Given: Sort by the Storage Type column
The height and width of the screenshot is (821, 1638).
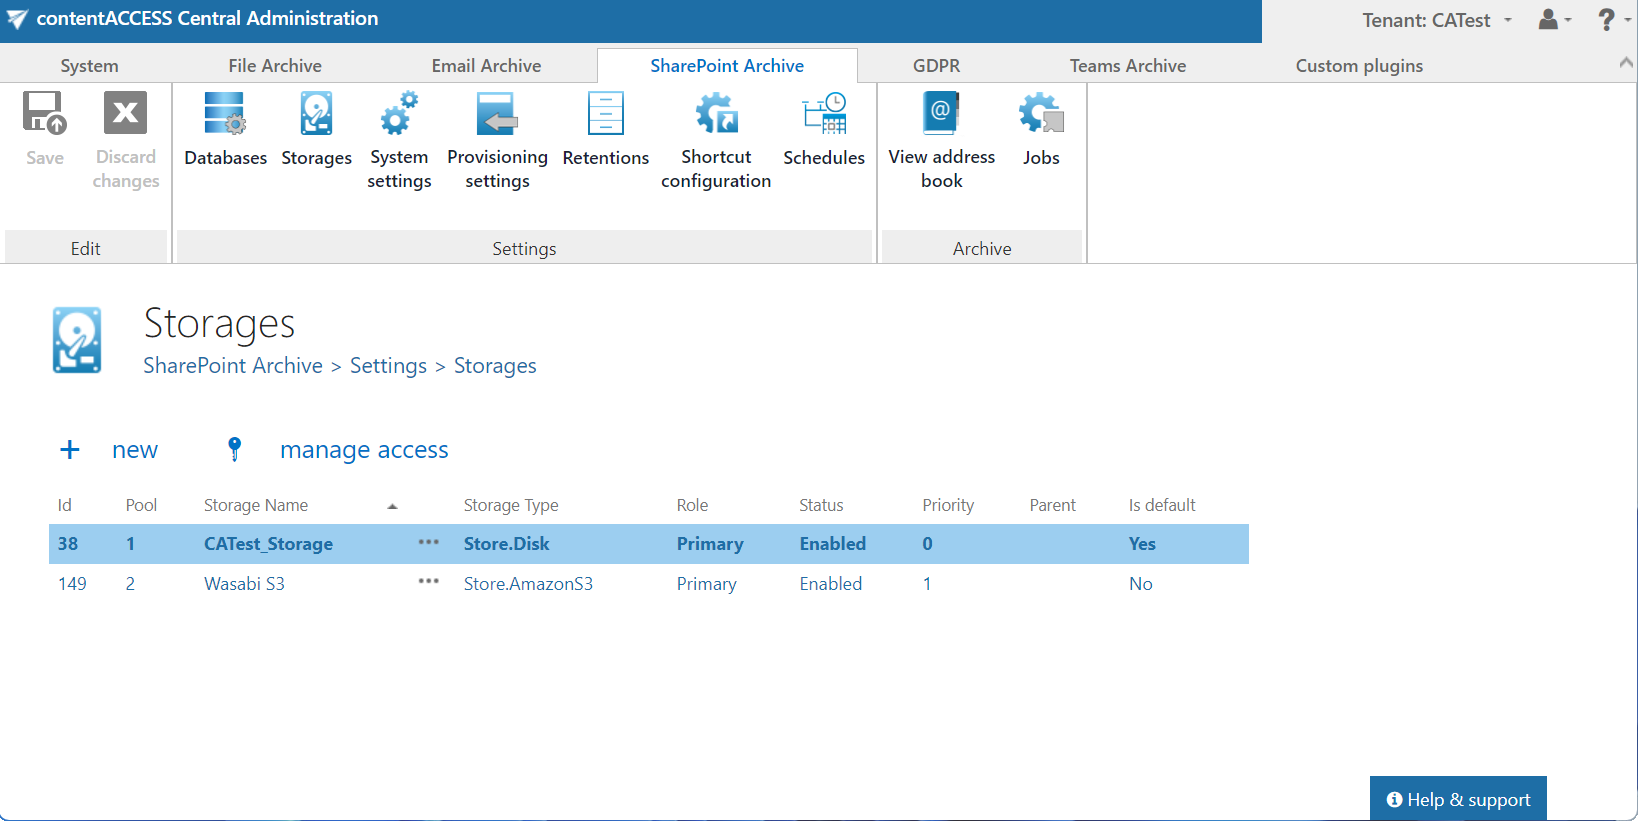Looking at the screenshot, I should click(511, 505).
